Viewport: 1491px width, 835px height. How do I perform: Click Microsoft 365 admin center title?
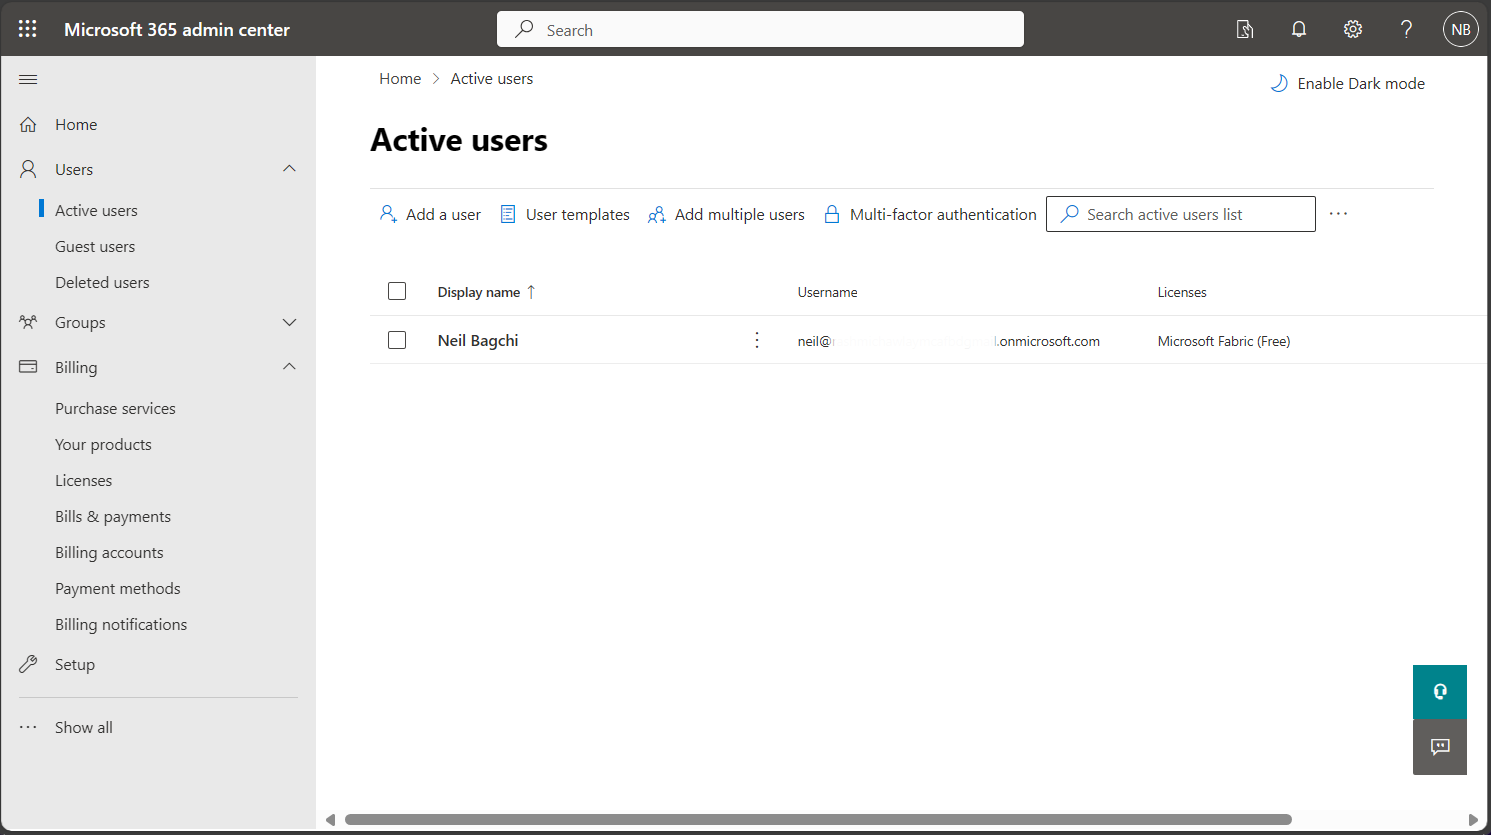point(177,29)
